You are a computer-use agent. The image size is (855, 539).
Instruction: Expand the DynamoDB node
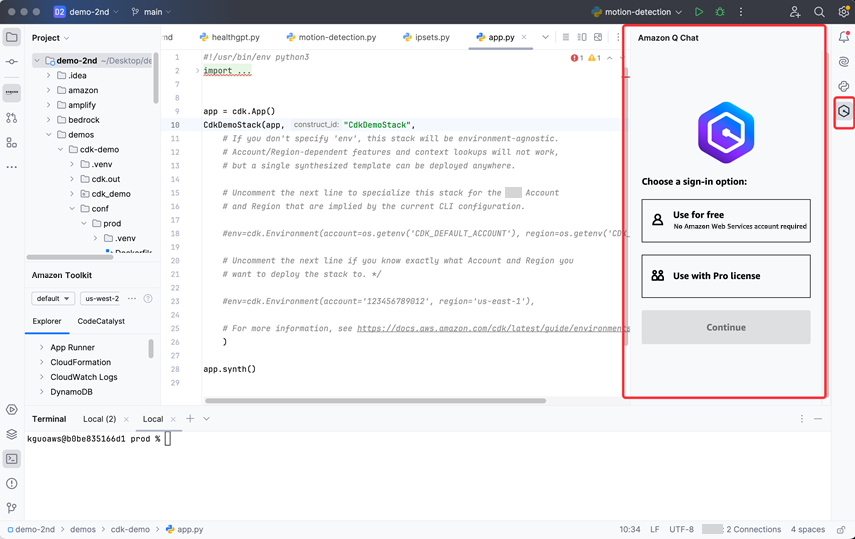click(41, 391)
